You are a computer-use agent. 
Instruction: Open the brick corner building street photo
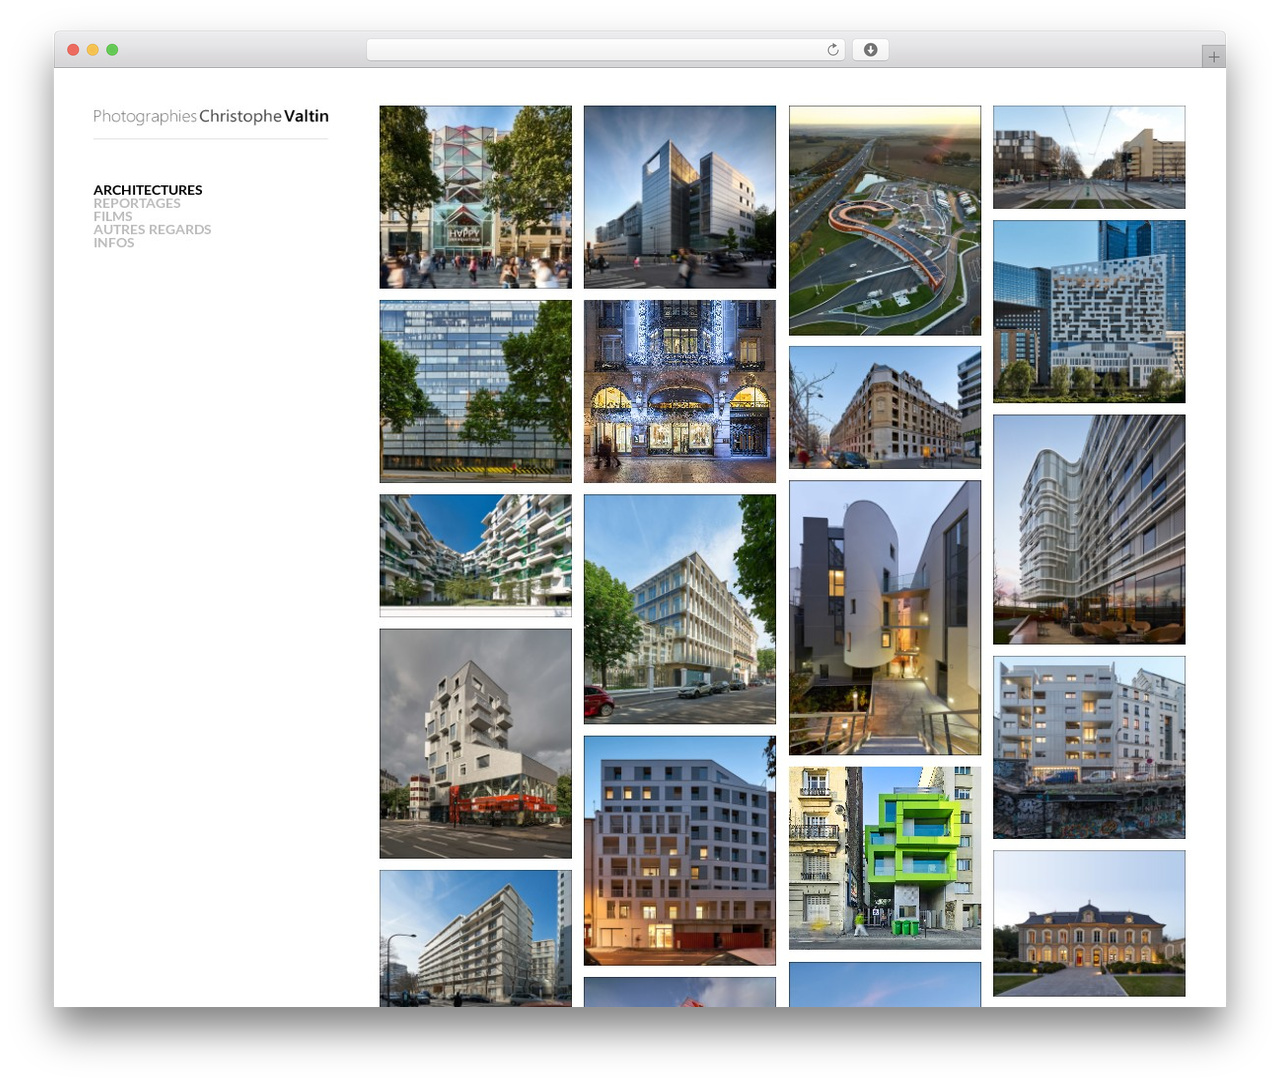pyautogui.click(x=885, y=407)
